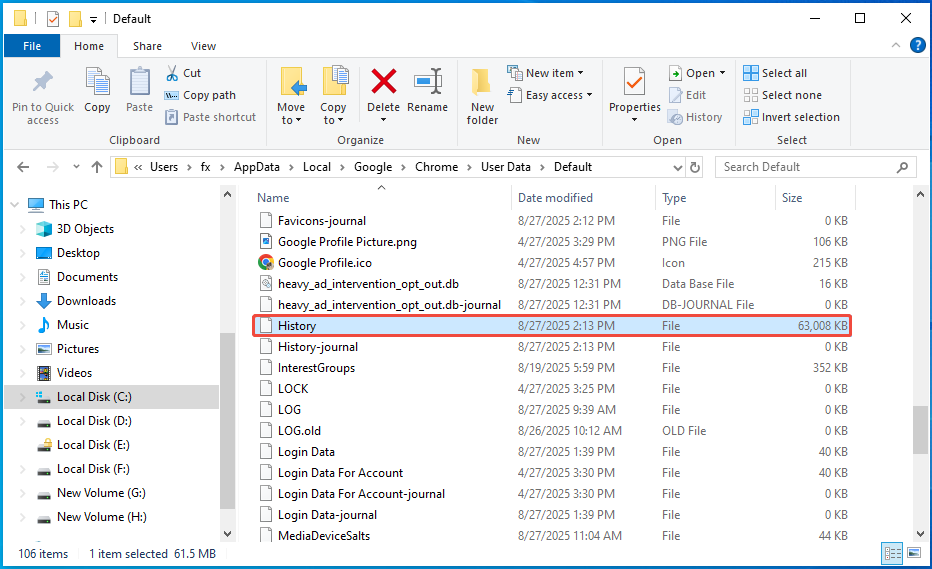
Task: Open the File menu tab
Action: 32,46
